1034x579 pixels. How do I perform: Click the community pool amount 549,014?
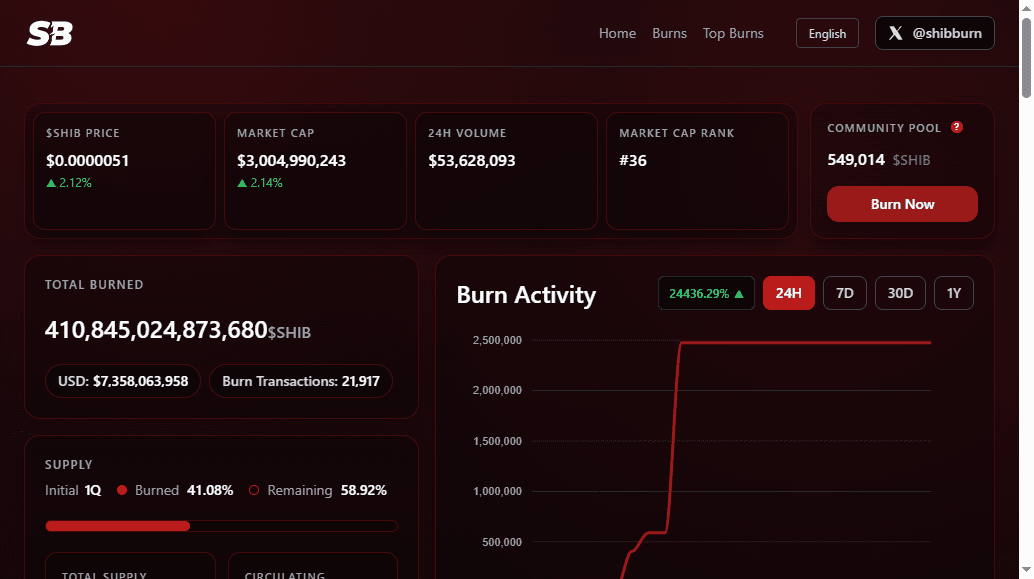point(856,160)
